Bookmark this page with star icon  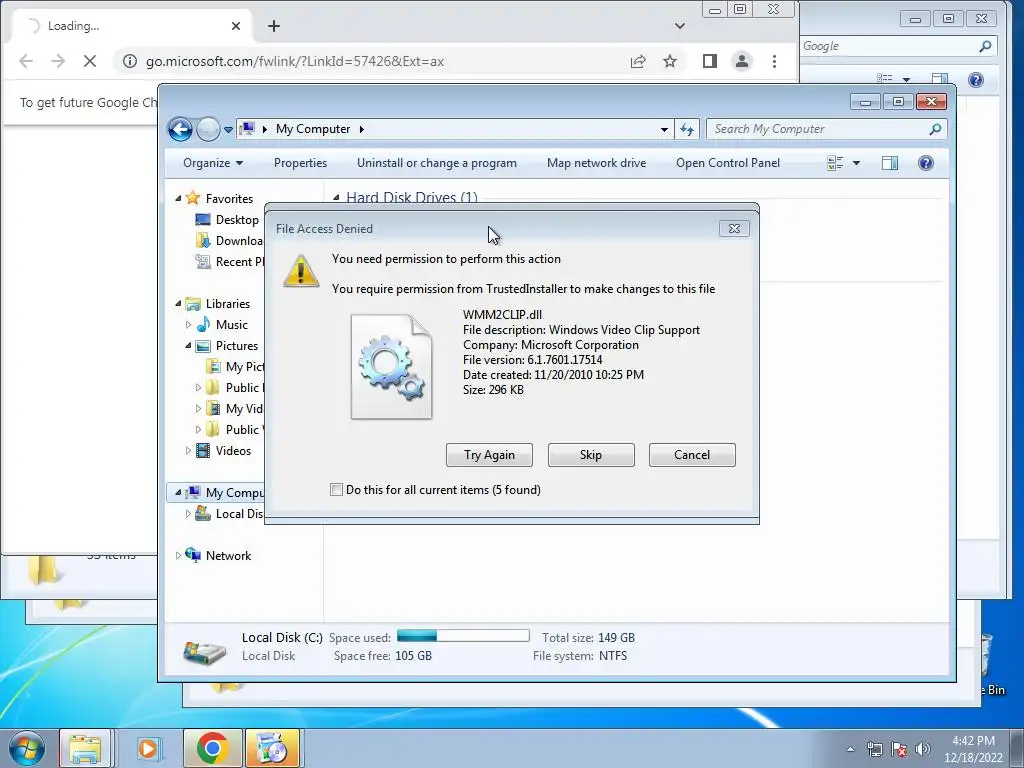pyautogui.click(x=670, y=61)
